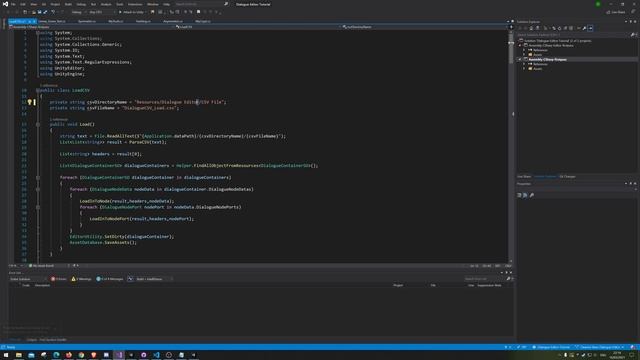
Task: Click the Attach to Unity button
Action: coord(131,12)
